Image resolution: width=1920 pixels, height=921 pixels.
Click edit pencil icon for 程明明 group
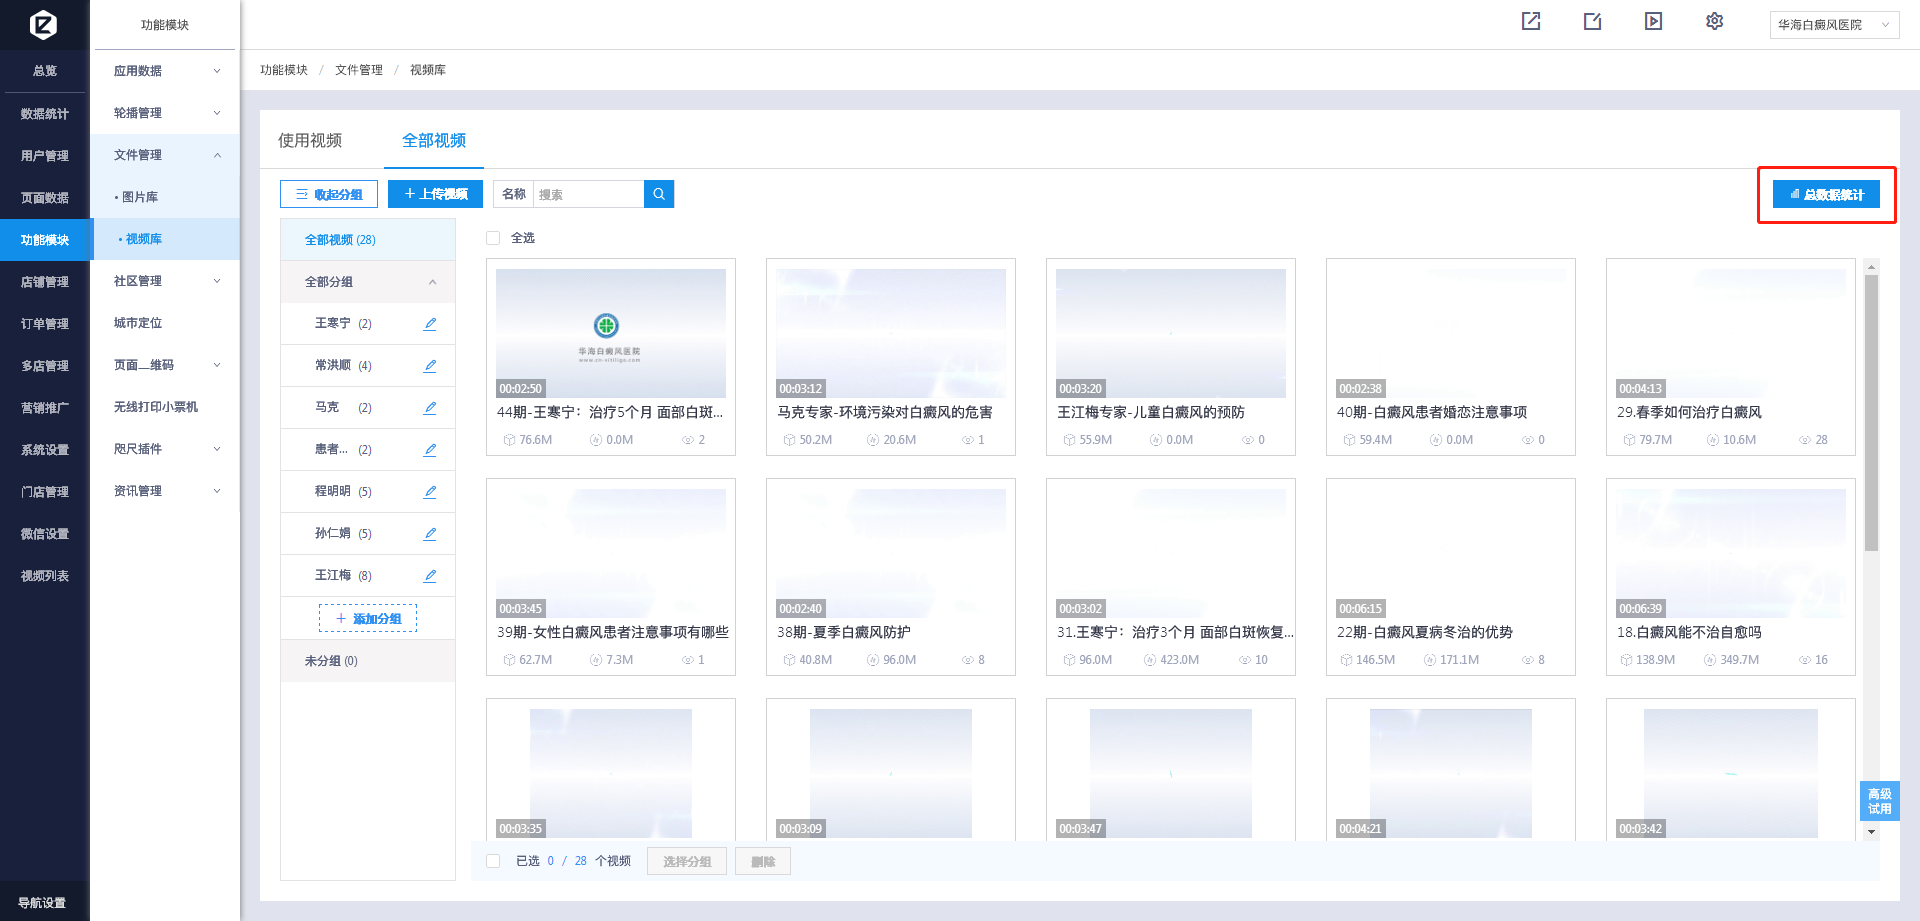coord(430,492)
